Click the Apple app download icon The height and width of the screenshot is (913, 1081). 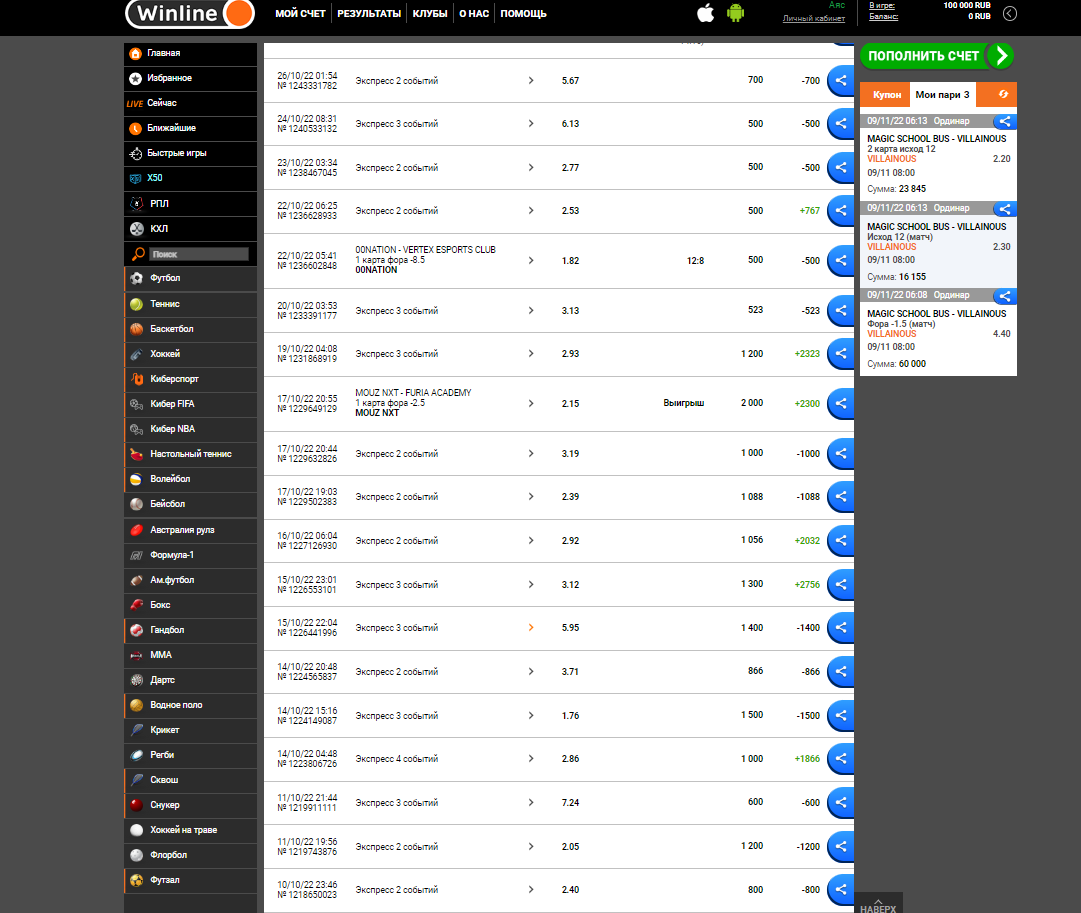[x=705, y=13]
